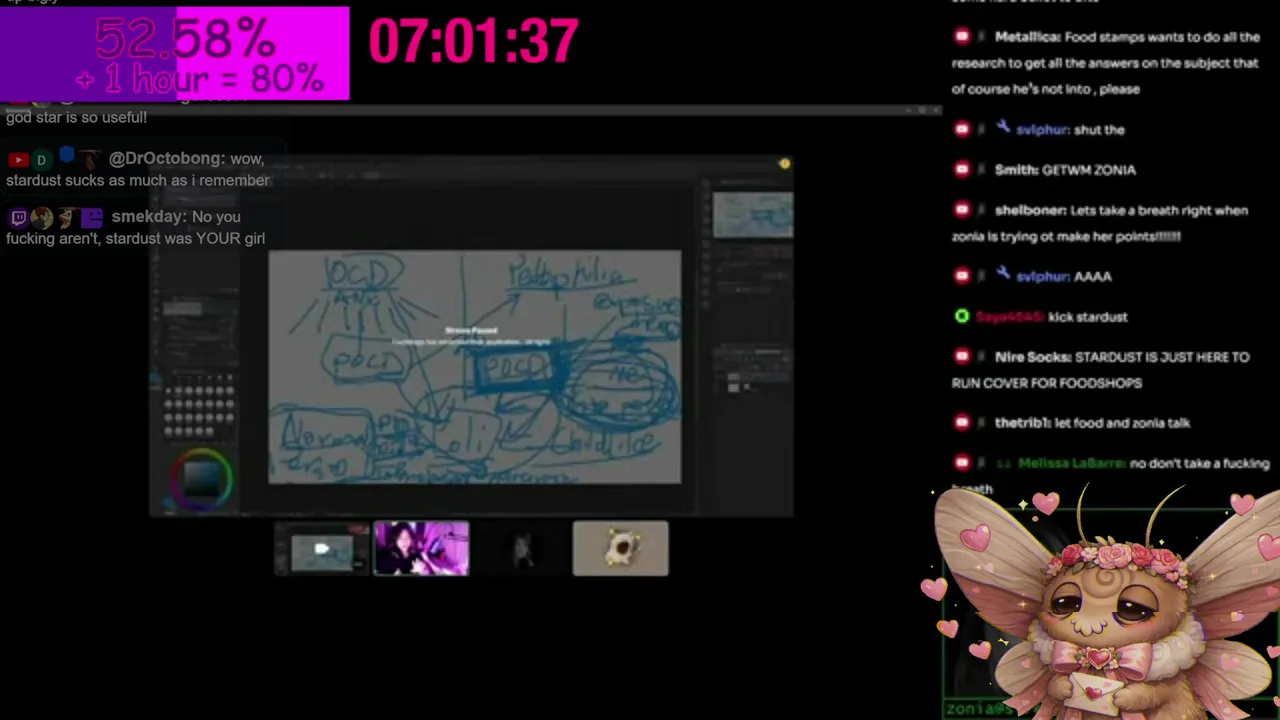Click red platform icon beside thetrib1
The width and height of the screenshot is (1280, 720).
pos(962,422)
